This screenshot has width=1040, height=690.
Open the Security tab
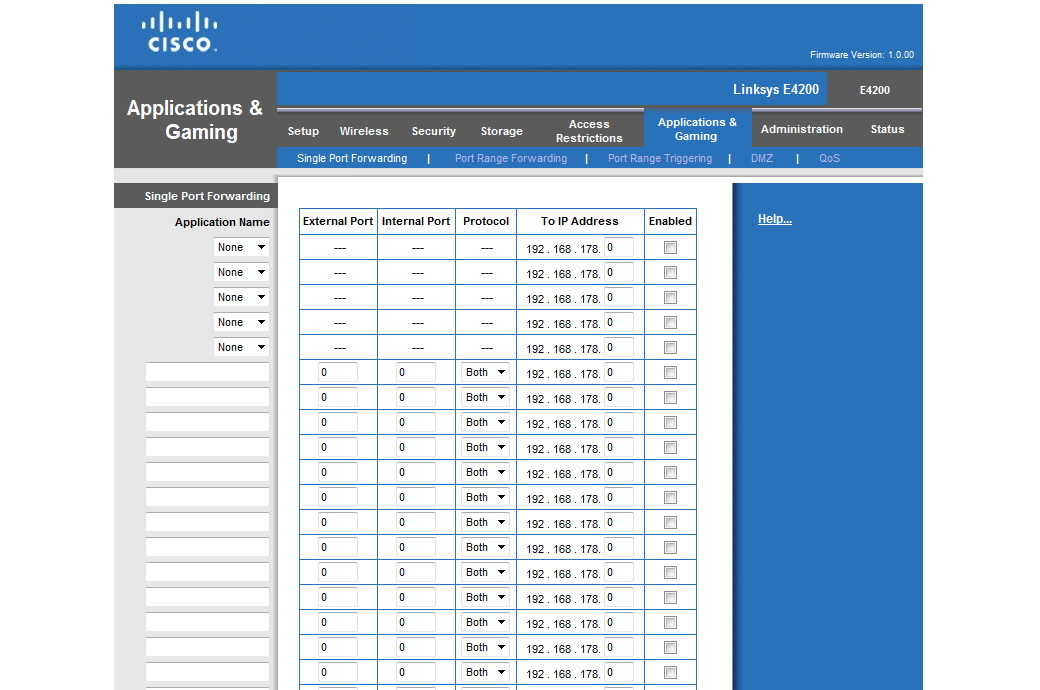(x=433, y=131)
